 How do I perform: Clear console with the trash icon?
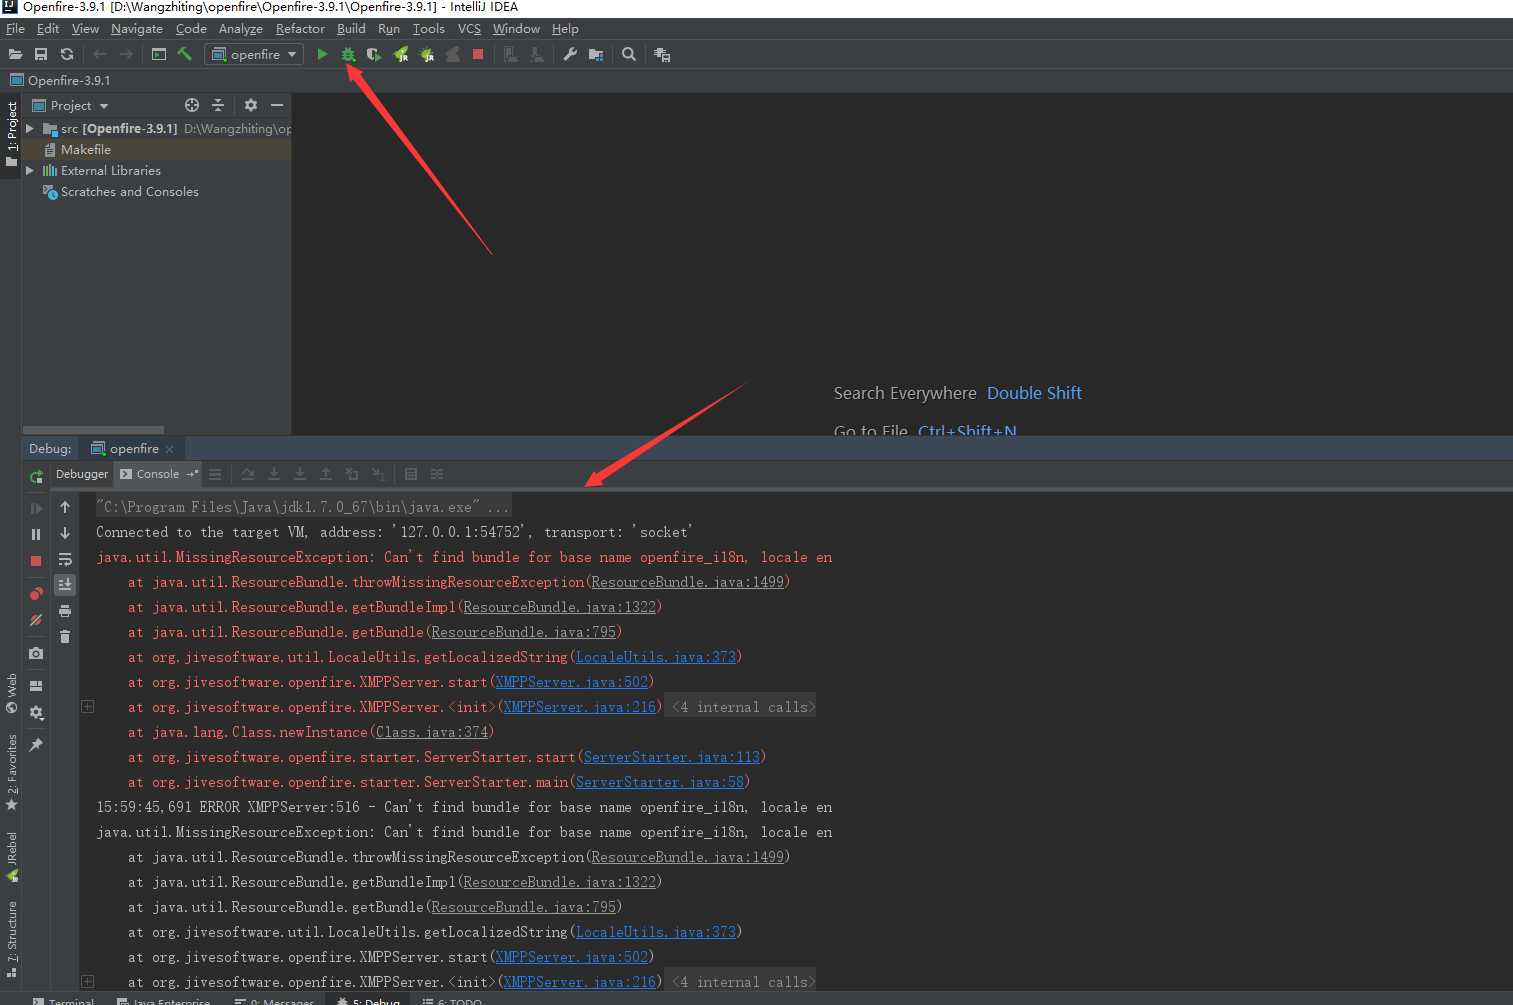coord(65,636)
